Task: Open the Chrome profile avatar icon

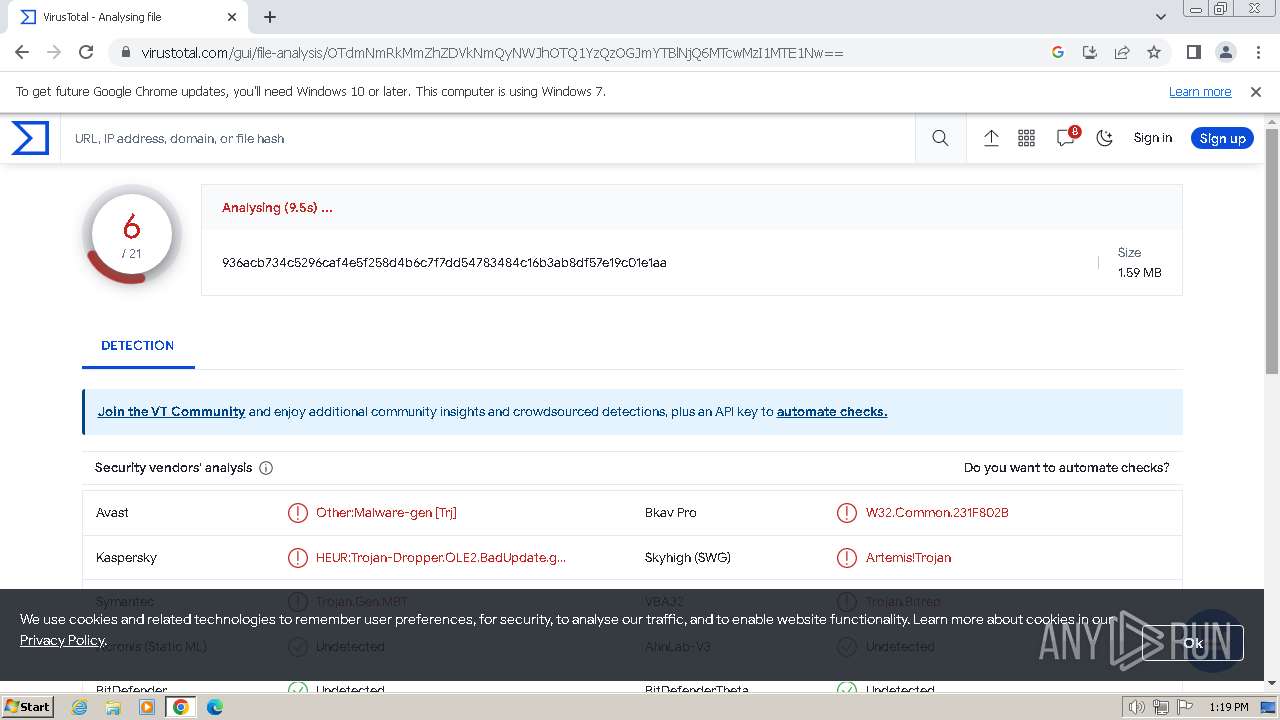Action: (x=1225, y=52)
